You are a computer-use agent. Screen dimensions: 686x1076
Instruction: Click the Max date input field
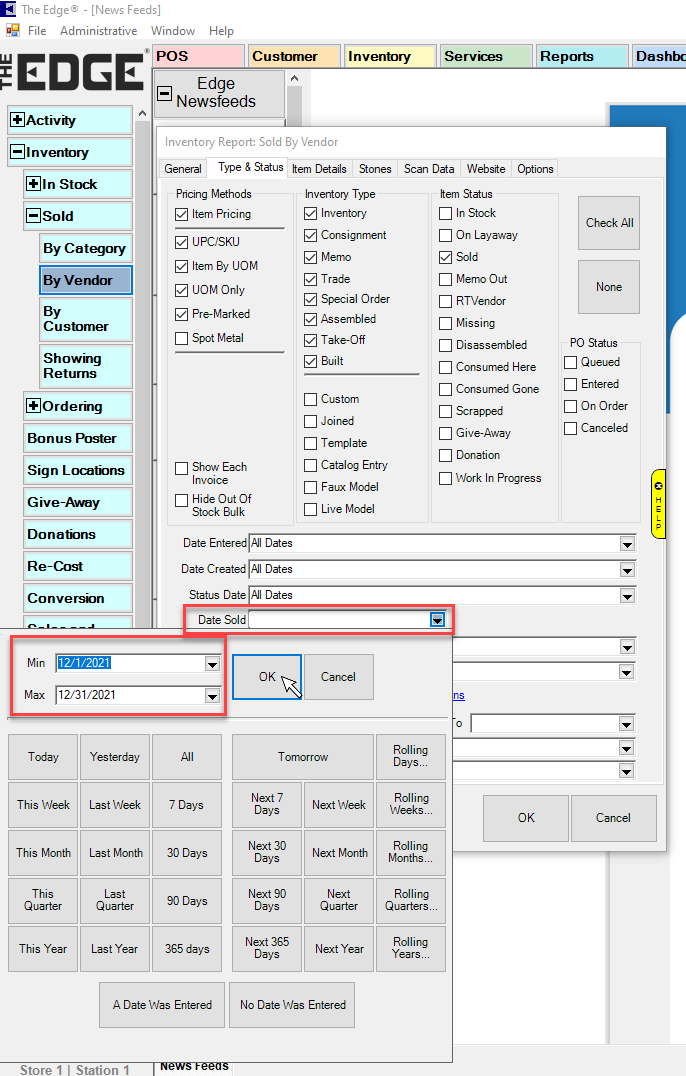click(x=130, y=696)
